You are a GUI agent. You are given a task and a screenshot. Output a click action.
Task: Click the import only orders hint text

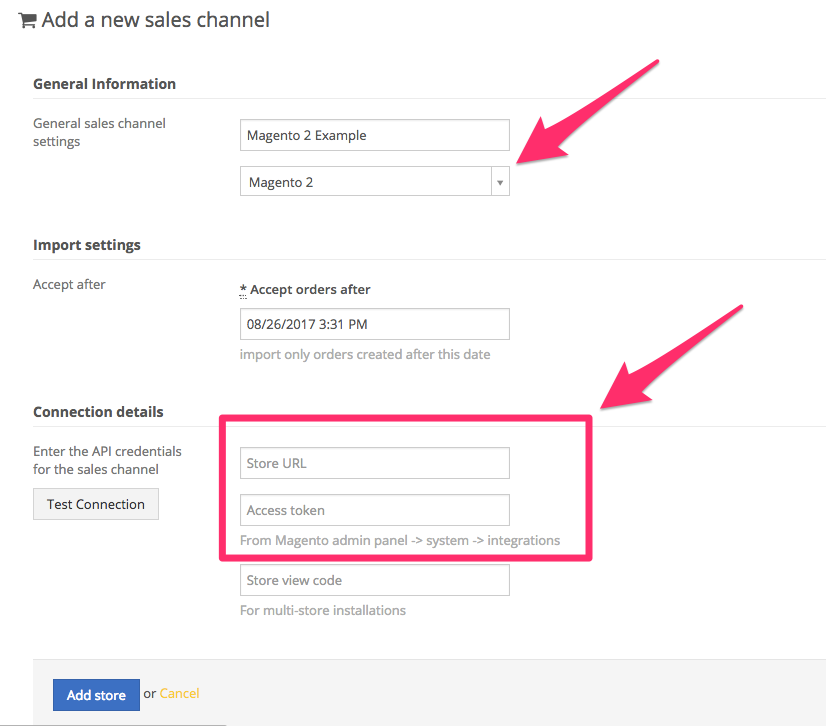click(365, 355)
